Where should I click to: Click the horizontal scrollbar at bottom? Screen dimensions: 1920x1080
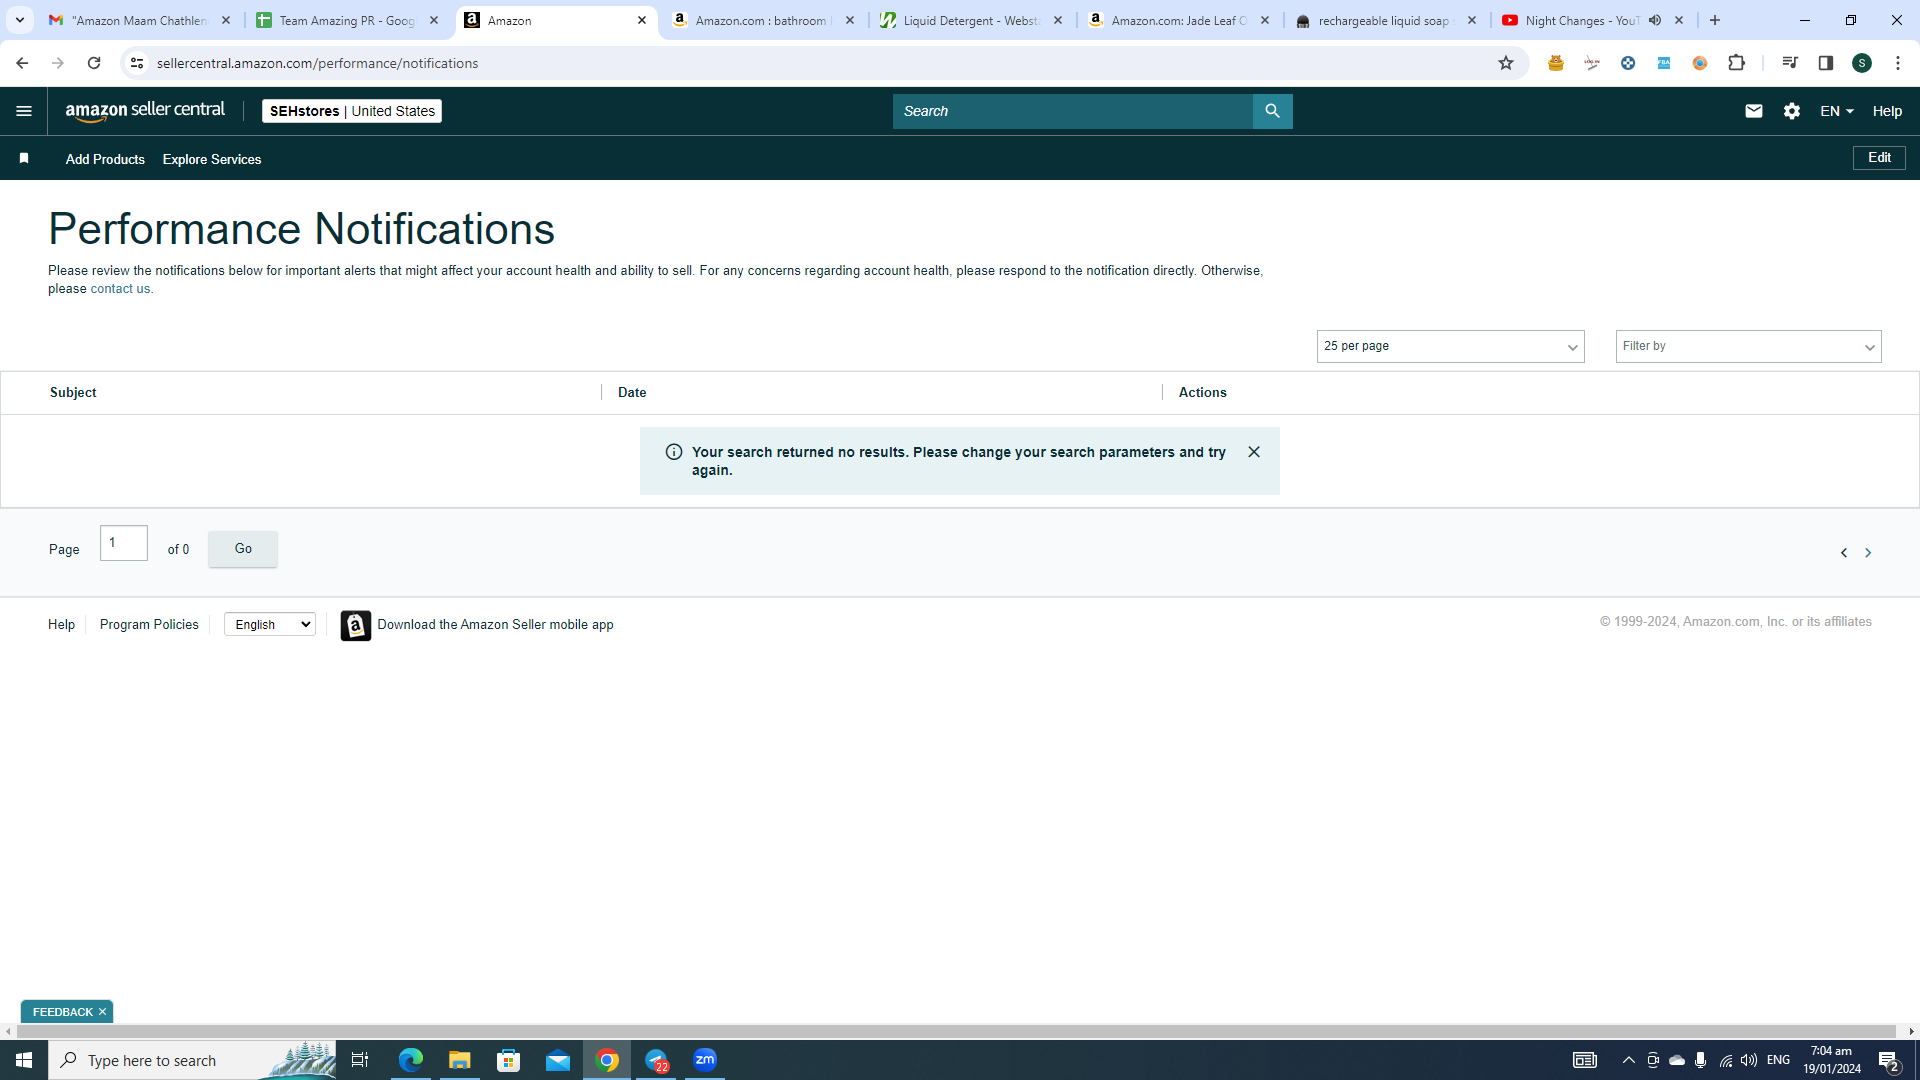(x=956, y=1031)
